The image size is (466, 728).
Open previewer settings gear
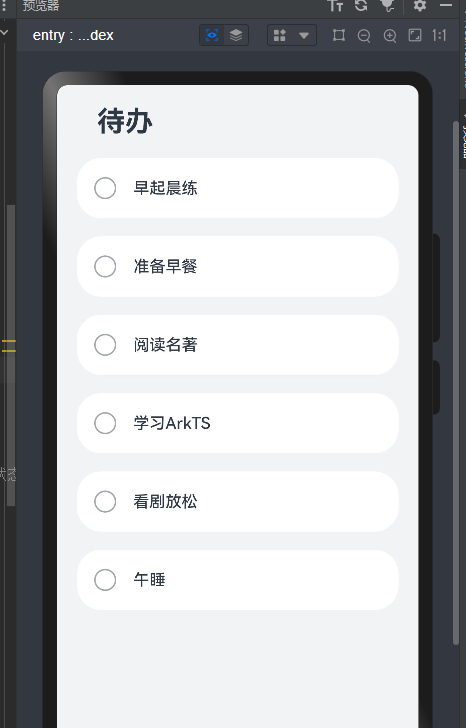420,6
